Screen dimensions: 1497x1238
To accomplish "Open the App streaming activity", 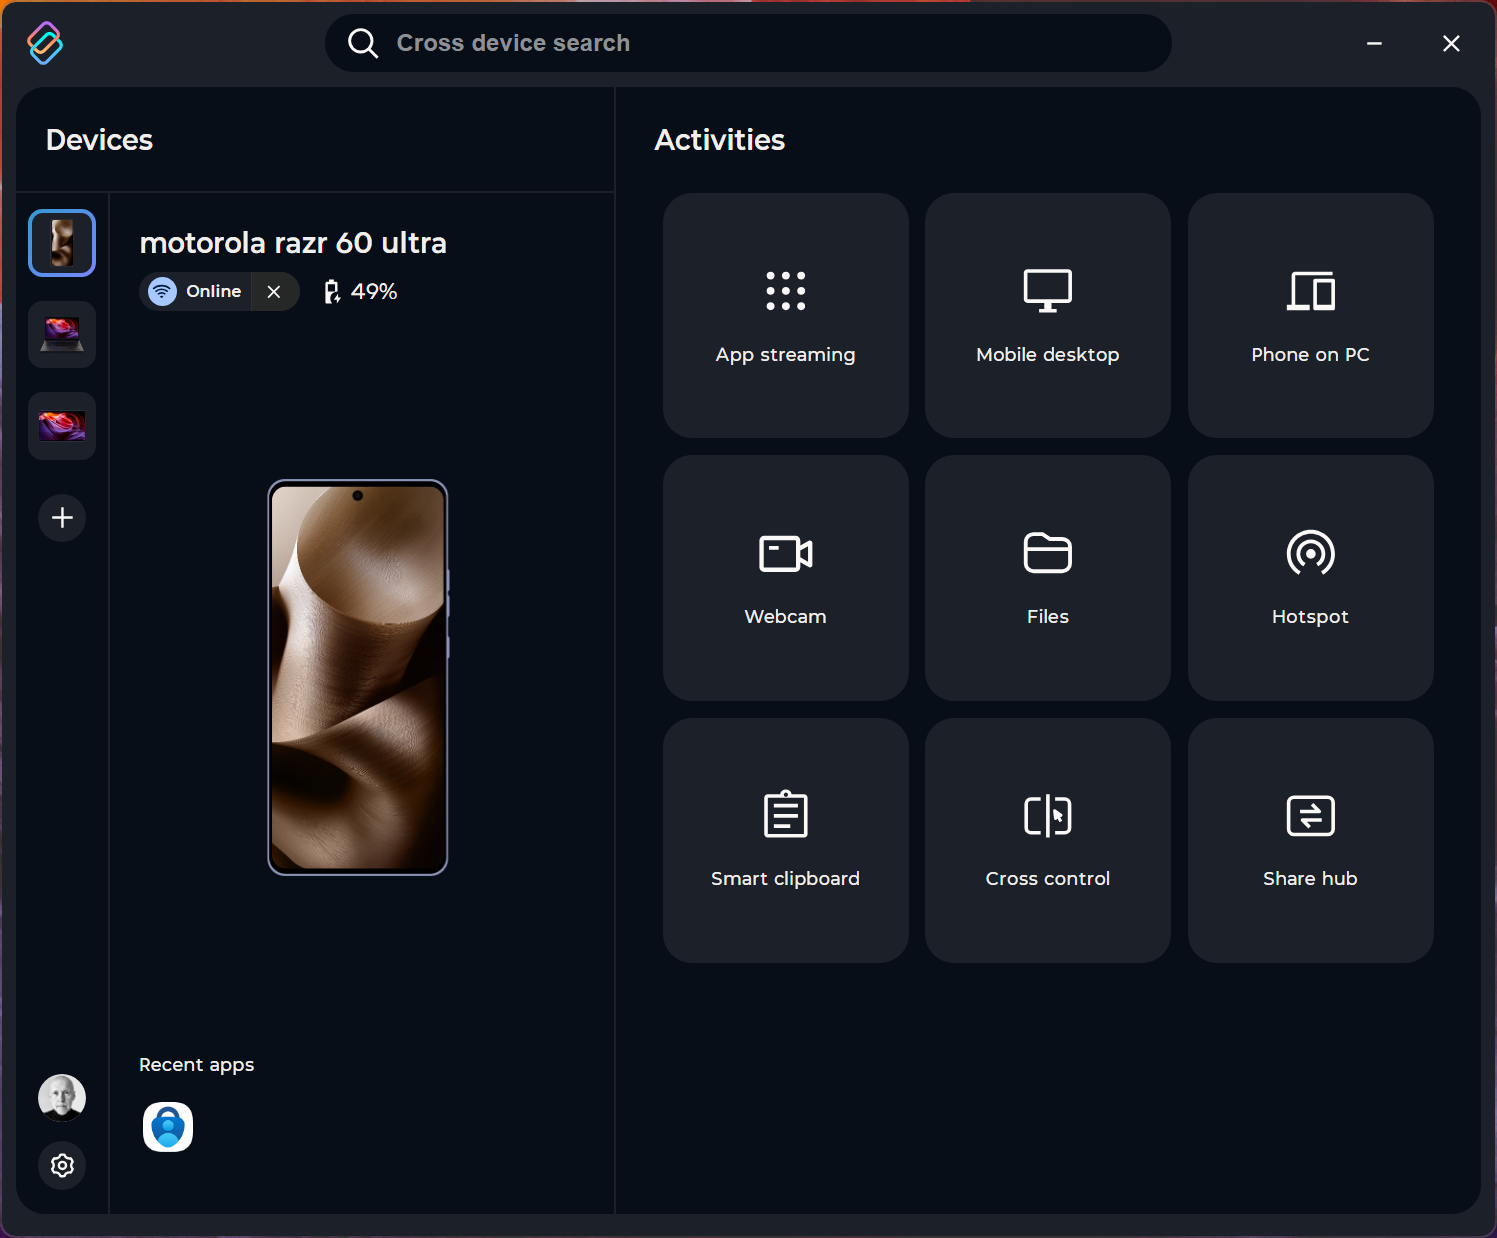I will [785, 315].
